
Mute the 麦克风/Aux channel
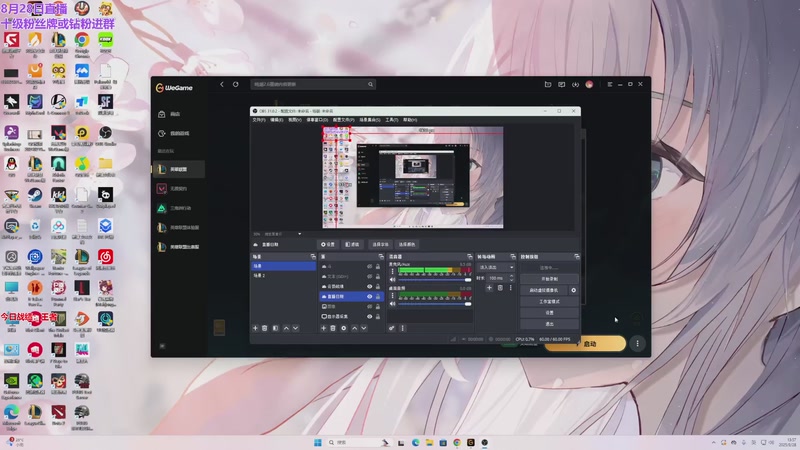392,280
